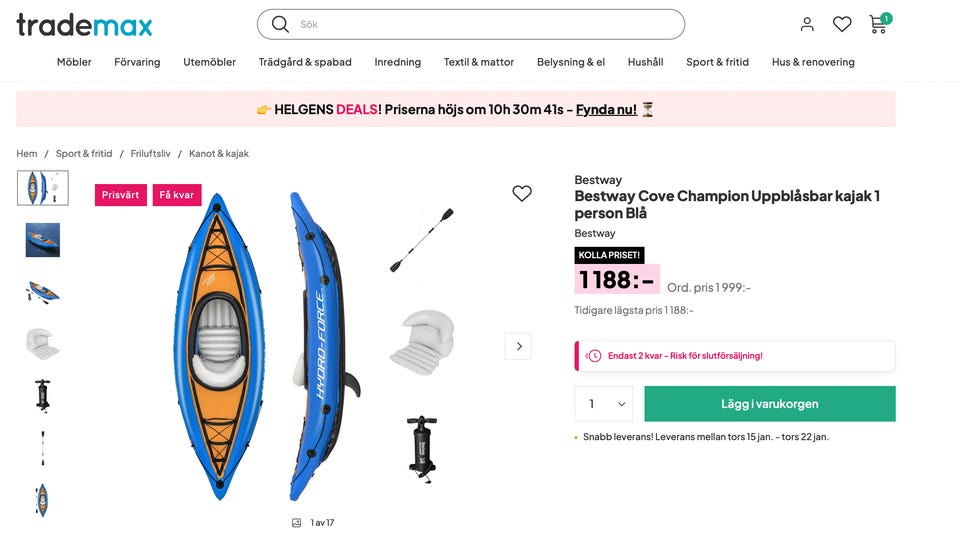
Task: Go to Kanot & kajak breadcrumb
Action: tap(219, 154)
